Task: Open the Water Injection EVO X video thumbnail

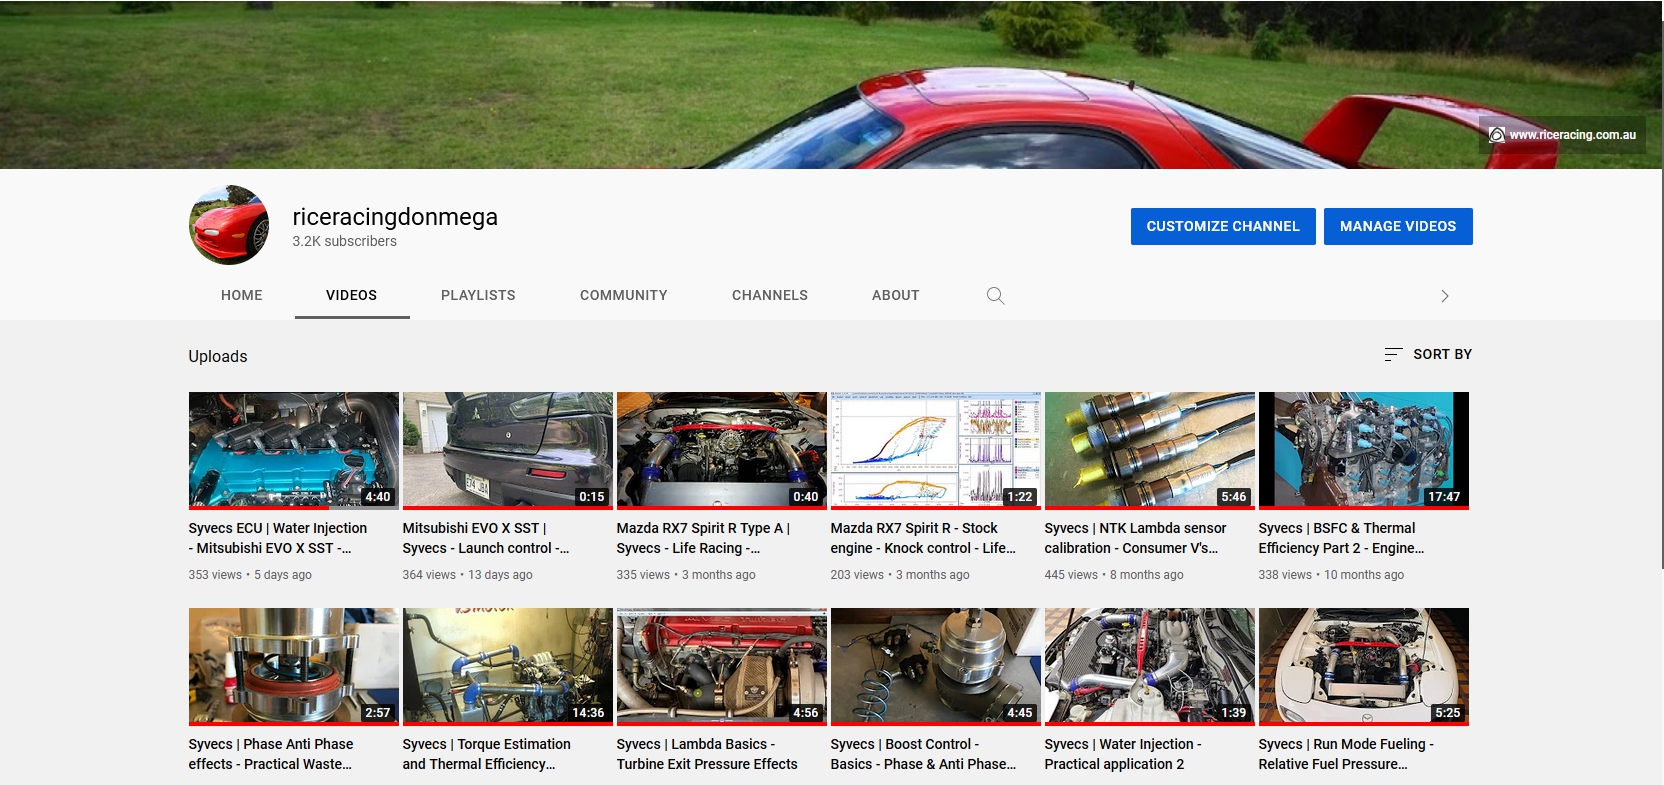Action: (293, 450)
